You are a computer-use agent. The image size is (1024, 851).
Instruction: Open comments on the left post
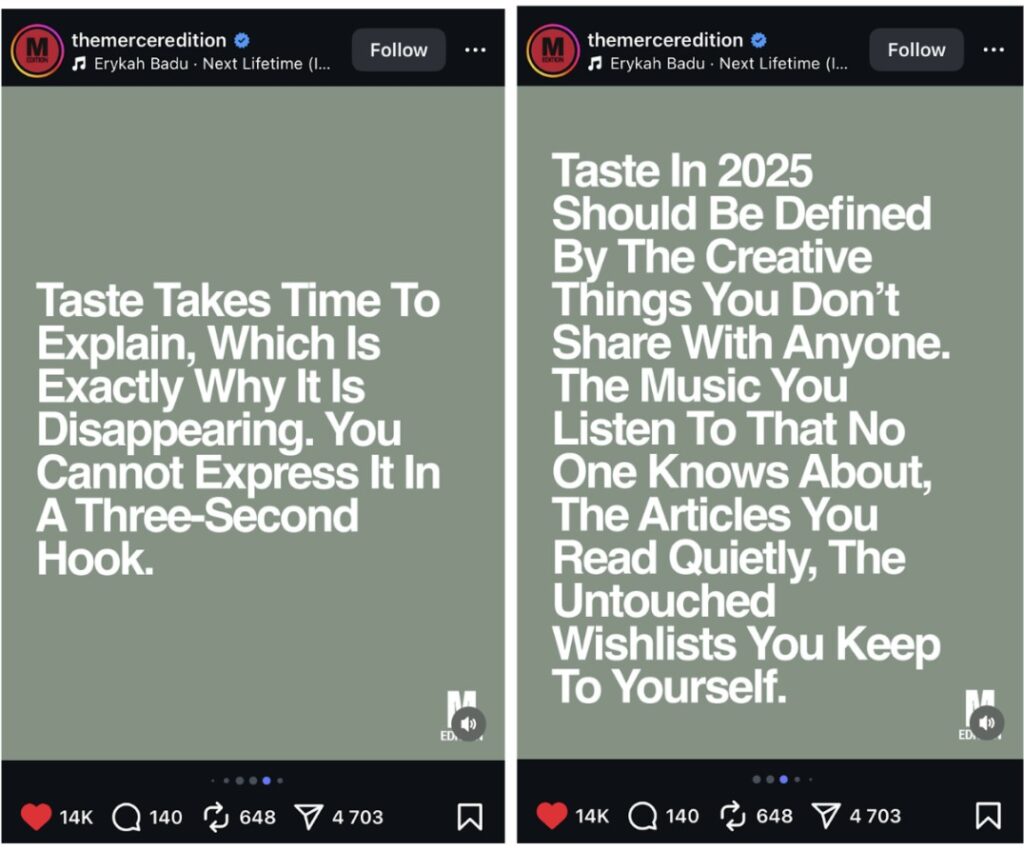(127, 817)
